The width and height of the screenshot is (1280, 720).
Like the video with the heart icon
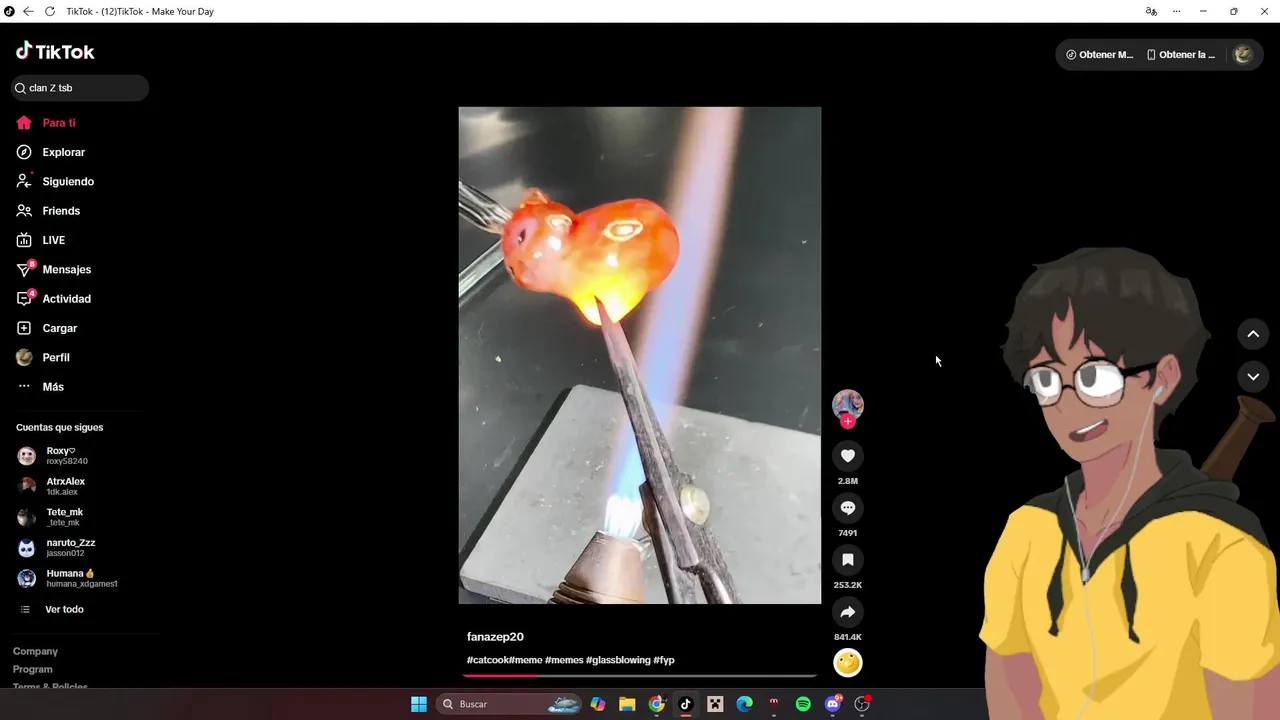[x=848, y=456]
